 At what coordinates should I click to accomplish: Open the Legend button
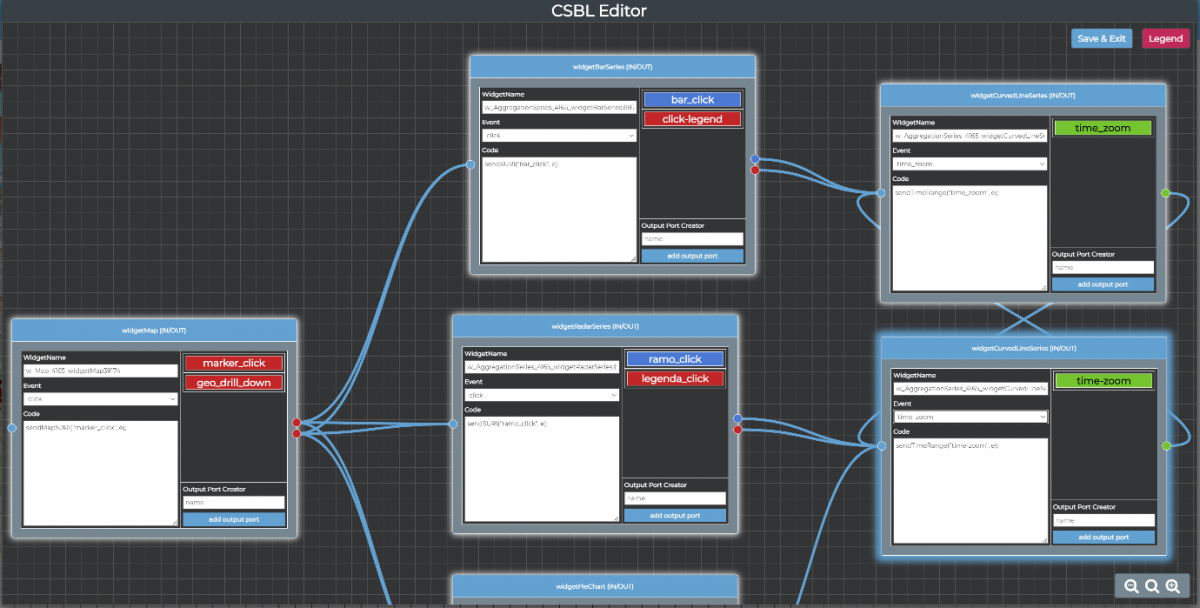point(1165,39)
